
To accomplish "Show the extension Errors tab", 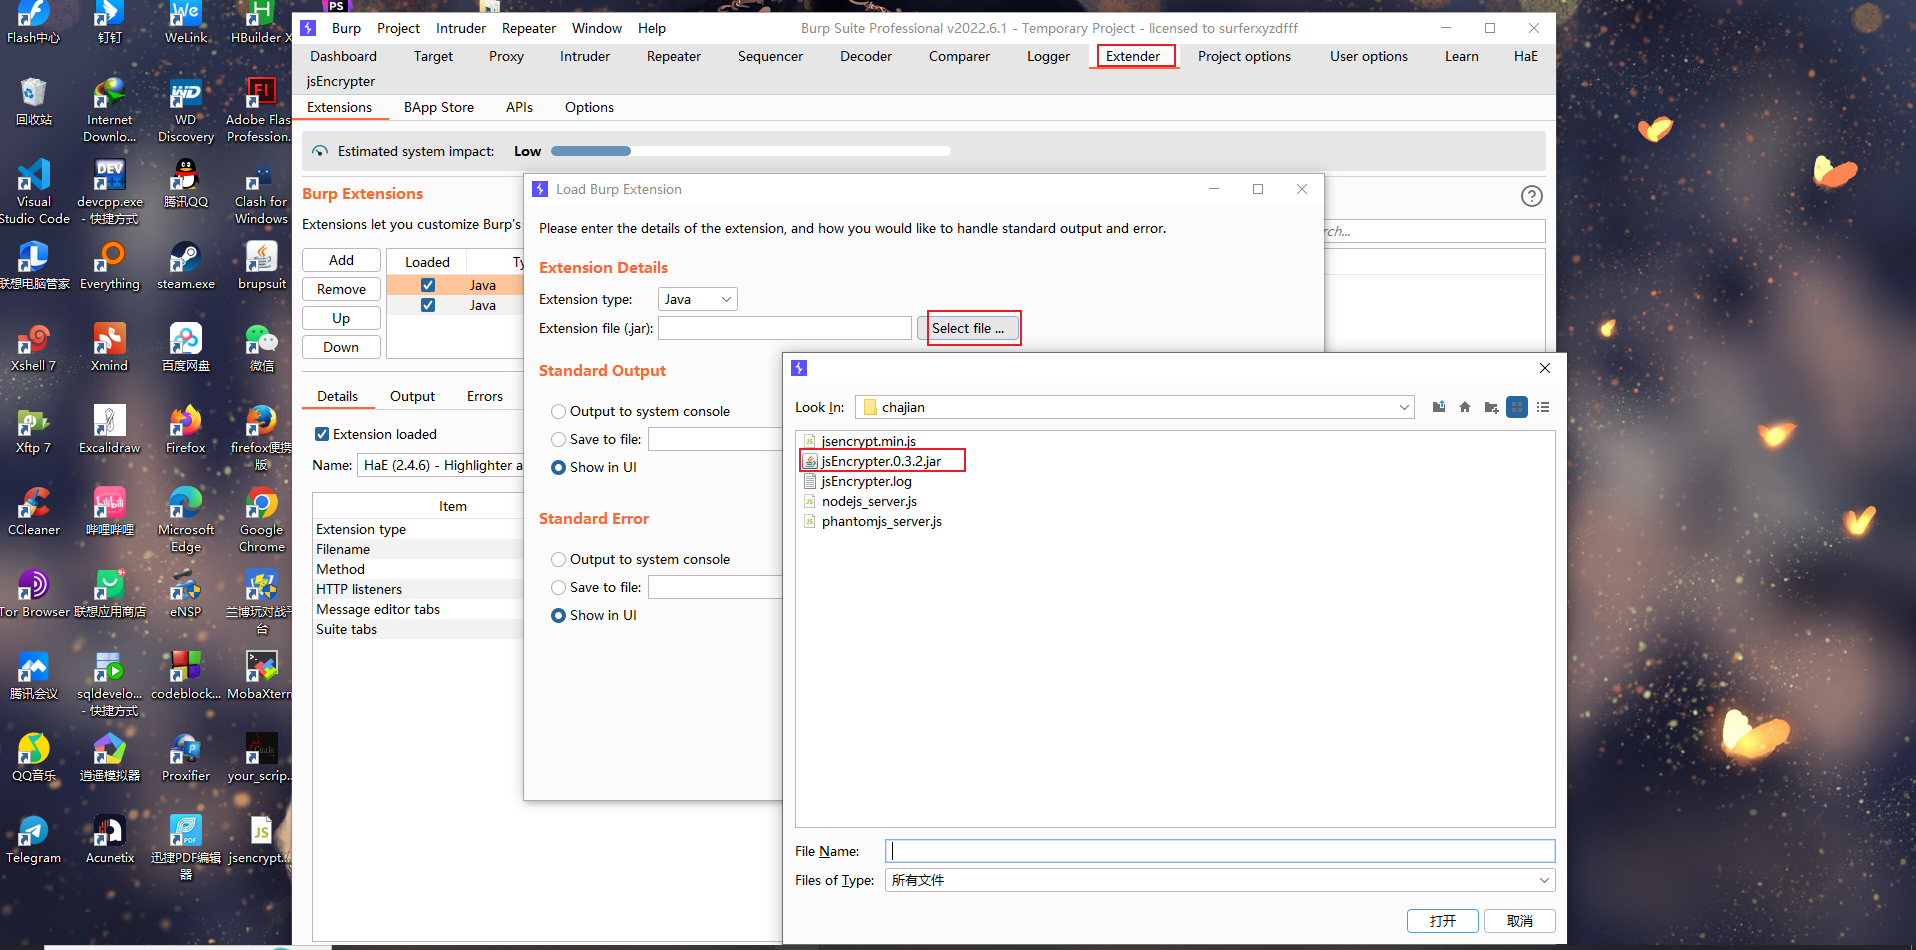I will (485, 396).
